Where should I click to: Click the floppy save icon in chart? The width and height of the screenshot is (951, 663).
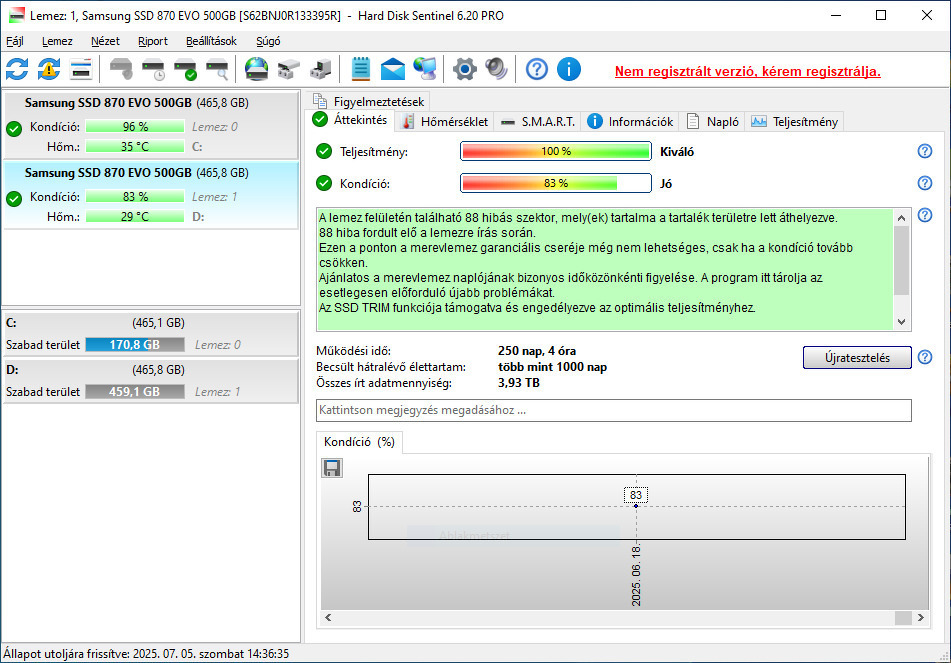[x=332, y=468]
